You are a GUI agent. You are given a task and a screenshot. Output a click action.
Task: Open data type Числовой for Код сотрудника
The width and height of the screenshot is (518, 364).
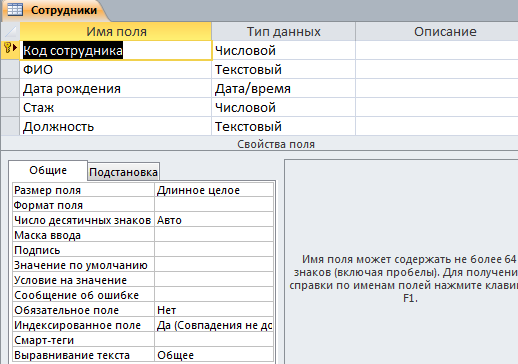[x=283, y=51]
